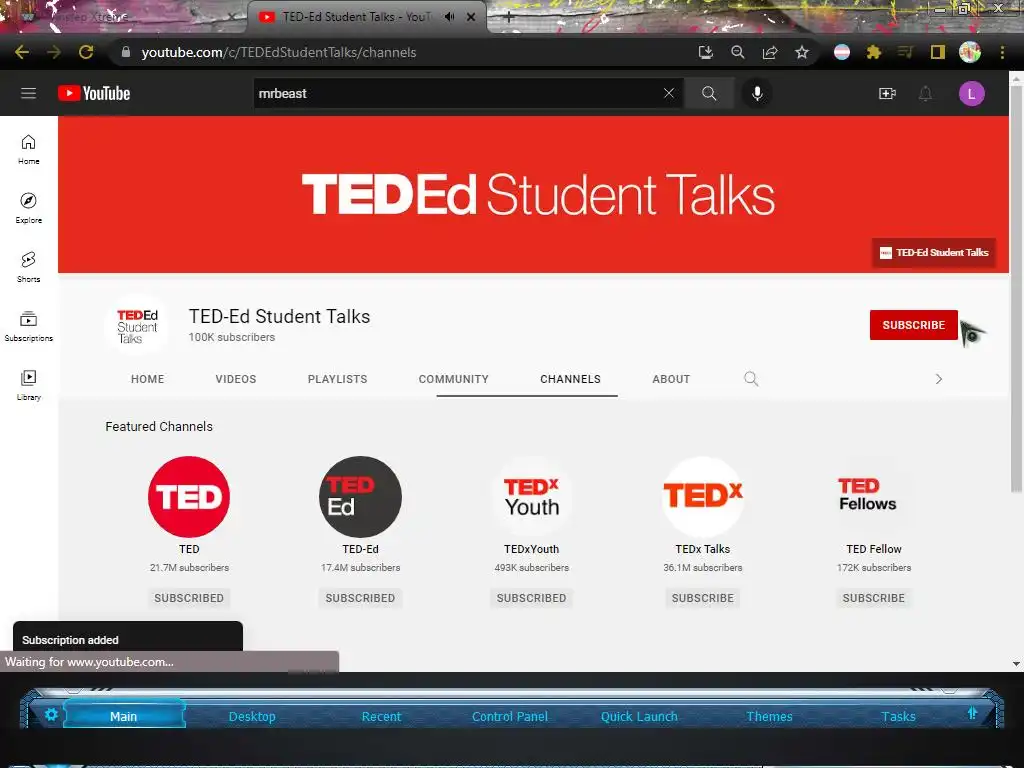This screenshot has height=768, width=1024.
Task: Clear the search text with the X icon
Action: [669, 93]
